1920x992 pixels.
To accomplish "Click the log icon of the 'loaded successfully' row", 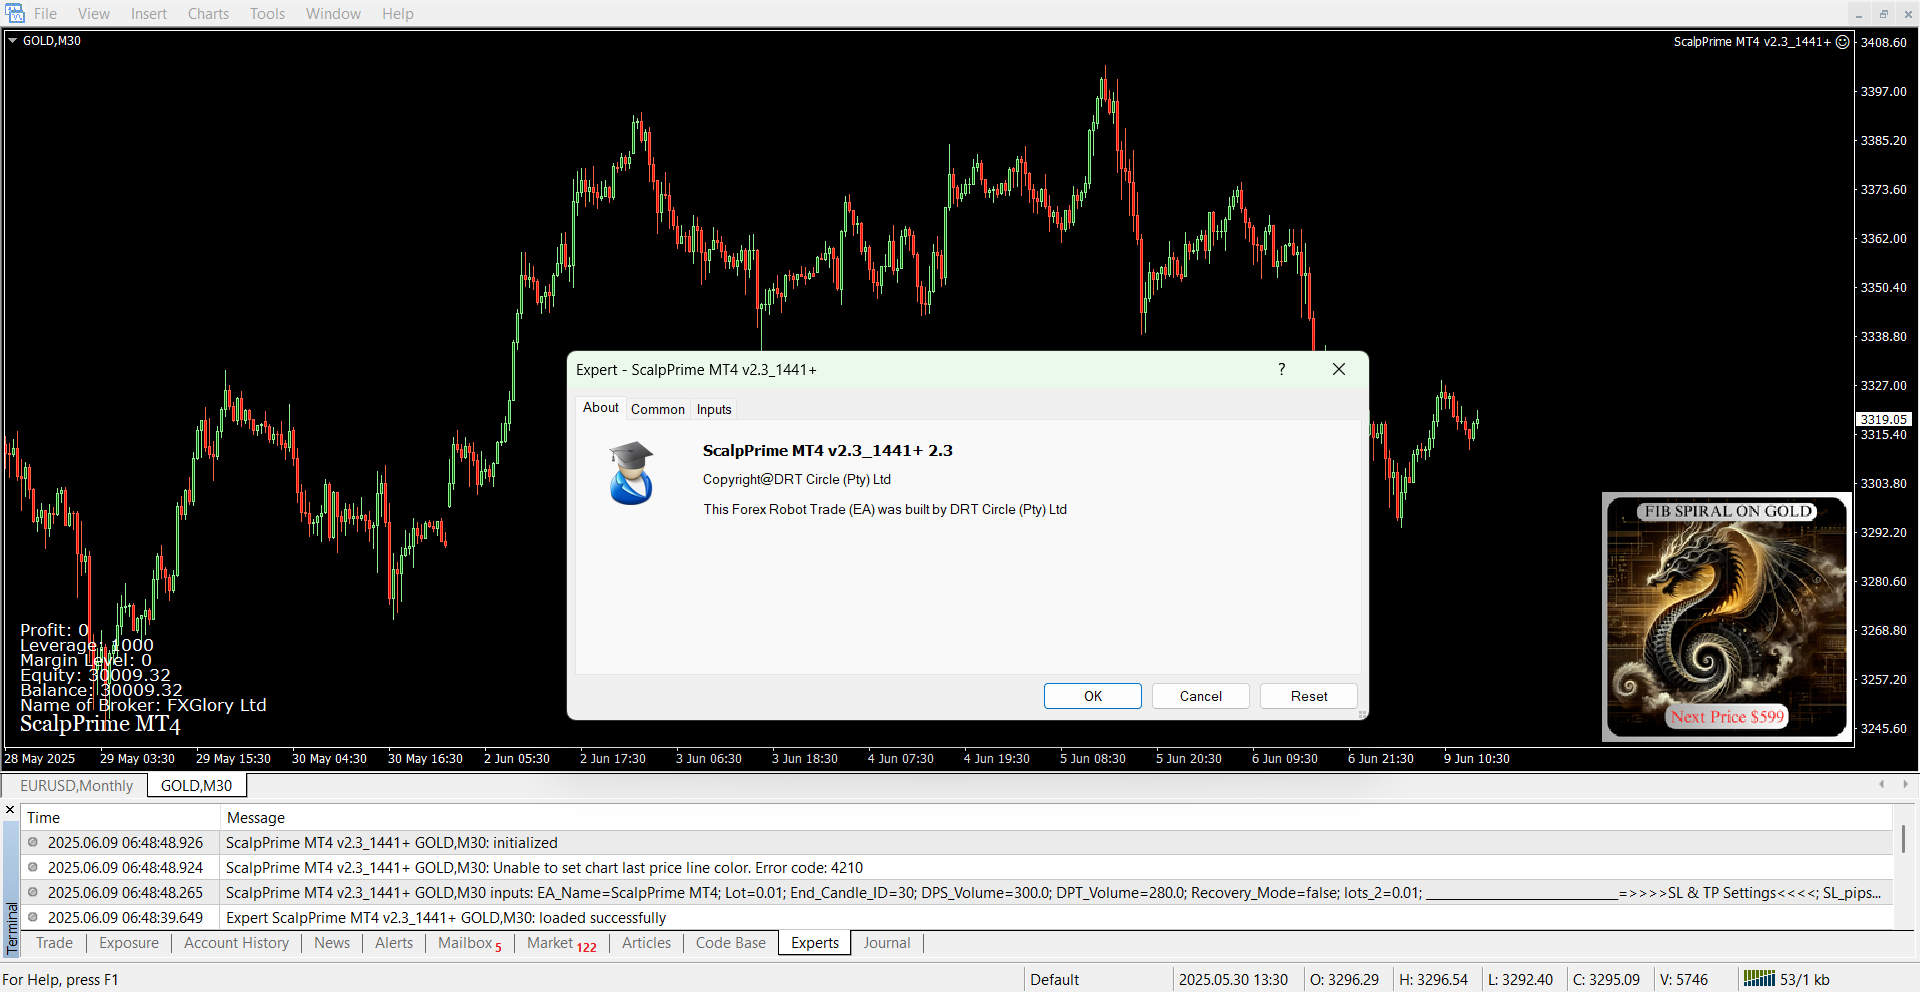I will tap(33, 917).
